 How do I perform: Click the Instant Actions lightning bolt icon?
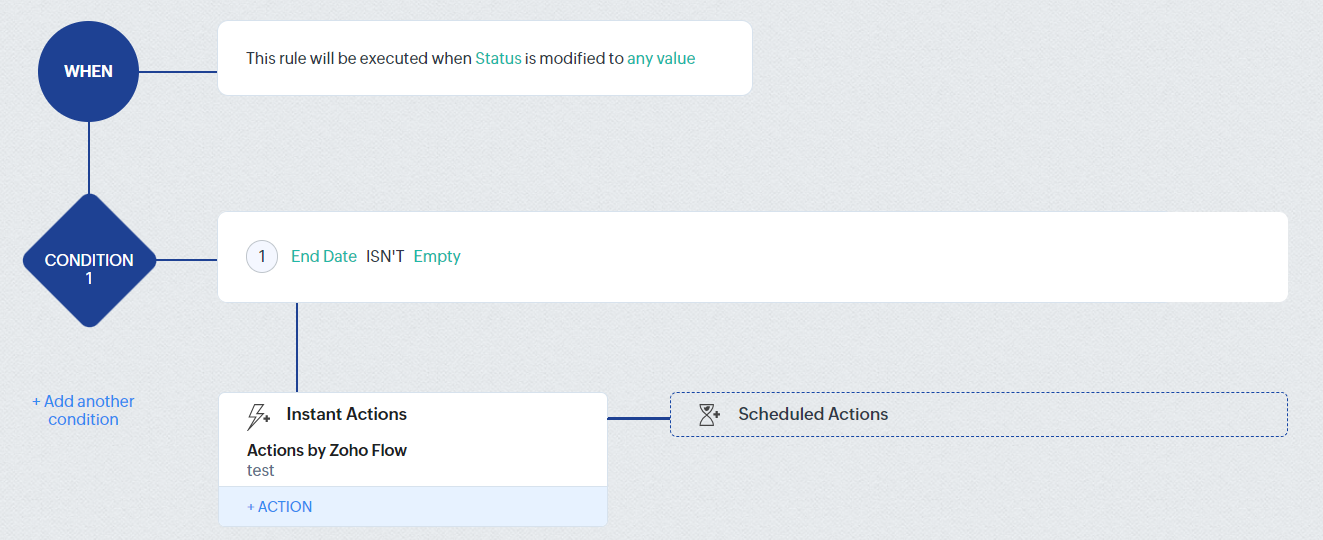click(x=259, y=416)
